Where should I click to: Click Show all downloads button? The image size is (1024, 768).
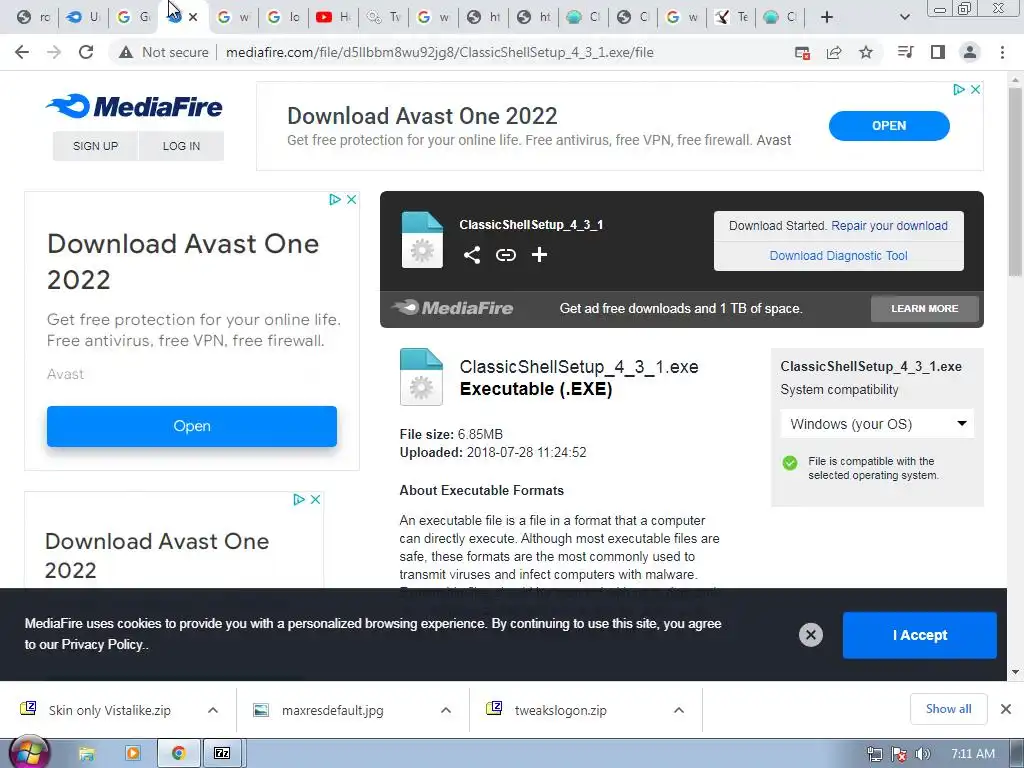948,709
